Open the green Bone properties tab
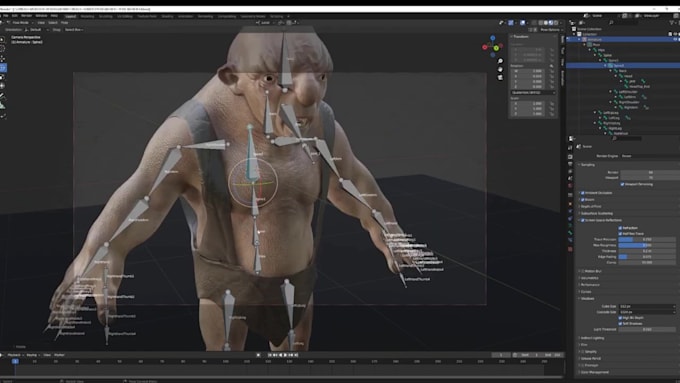680x383 pixels. click(x=571, y=232)
